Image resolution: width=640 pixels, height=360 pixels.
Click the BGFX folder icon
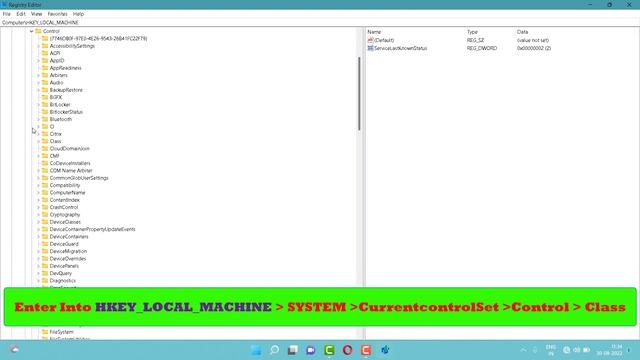click(45, 97)
